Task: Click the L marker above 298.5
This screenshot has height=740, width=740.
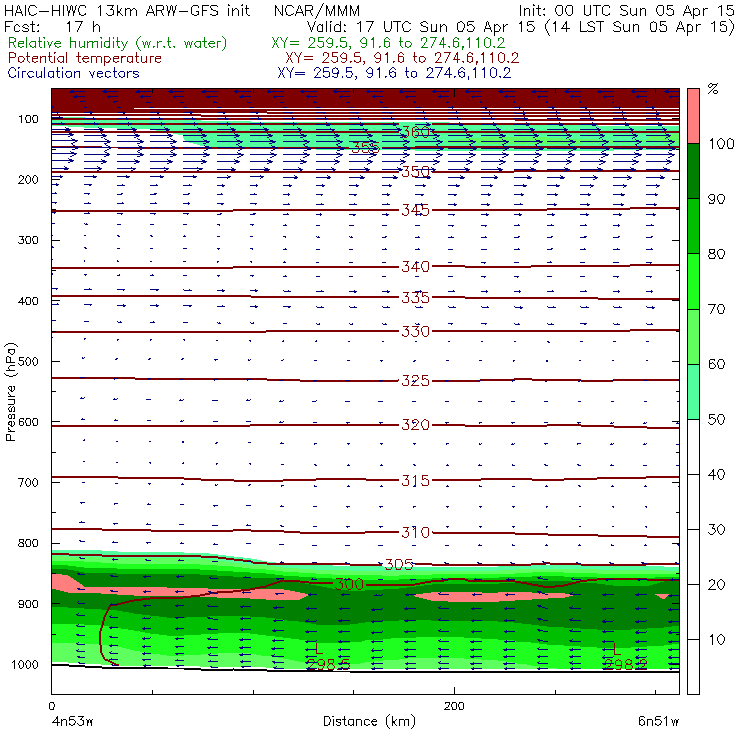Action: (319, 648)
